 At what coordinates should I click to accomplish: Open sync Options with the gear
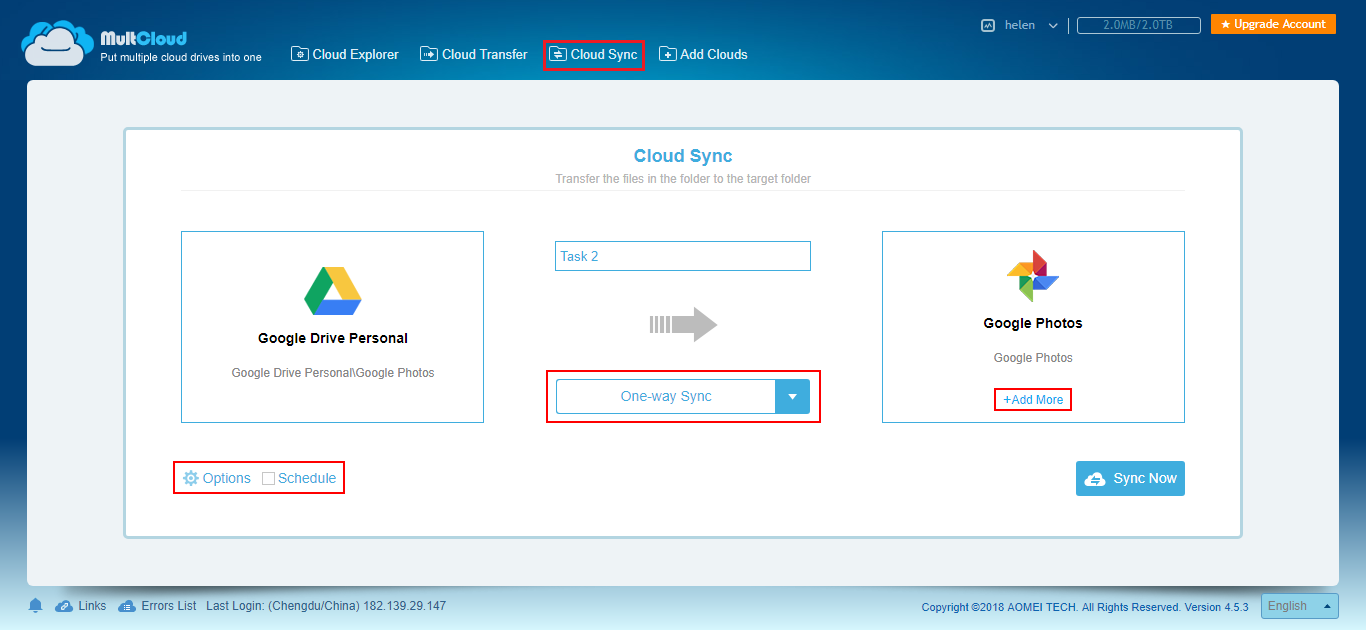click(x=216, y=478)
